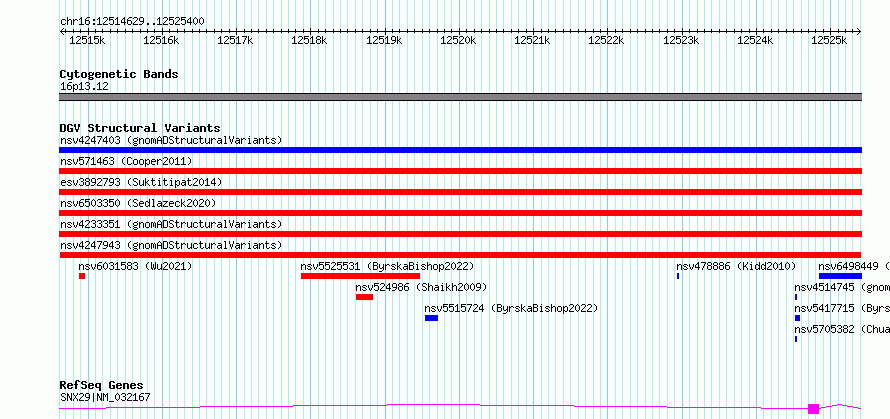The image size is (890, 419).
Task: Open variant nsv4233351 label
Action: (171, 224)
